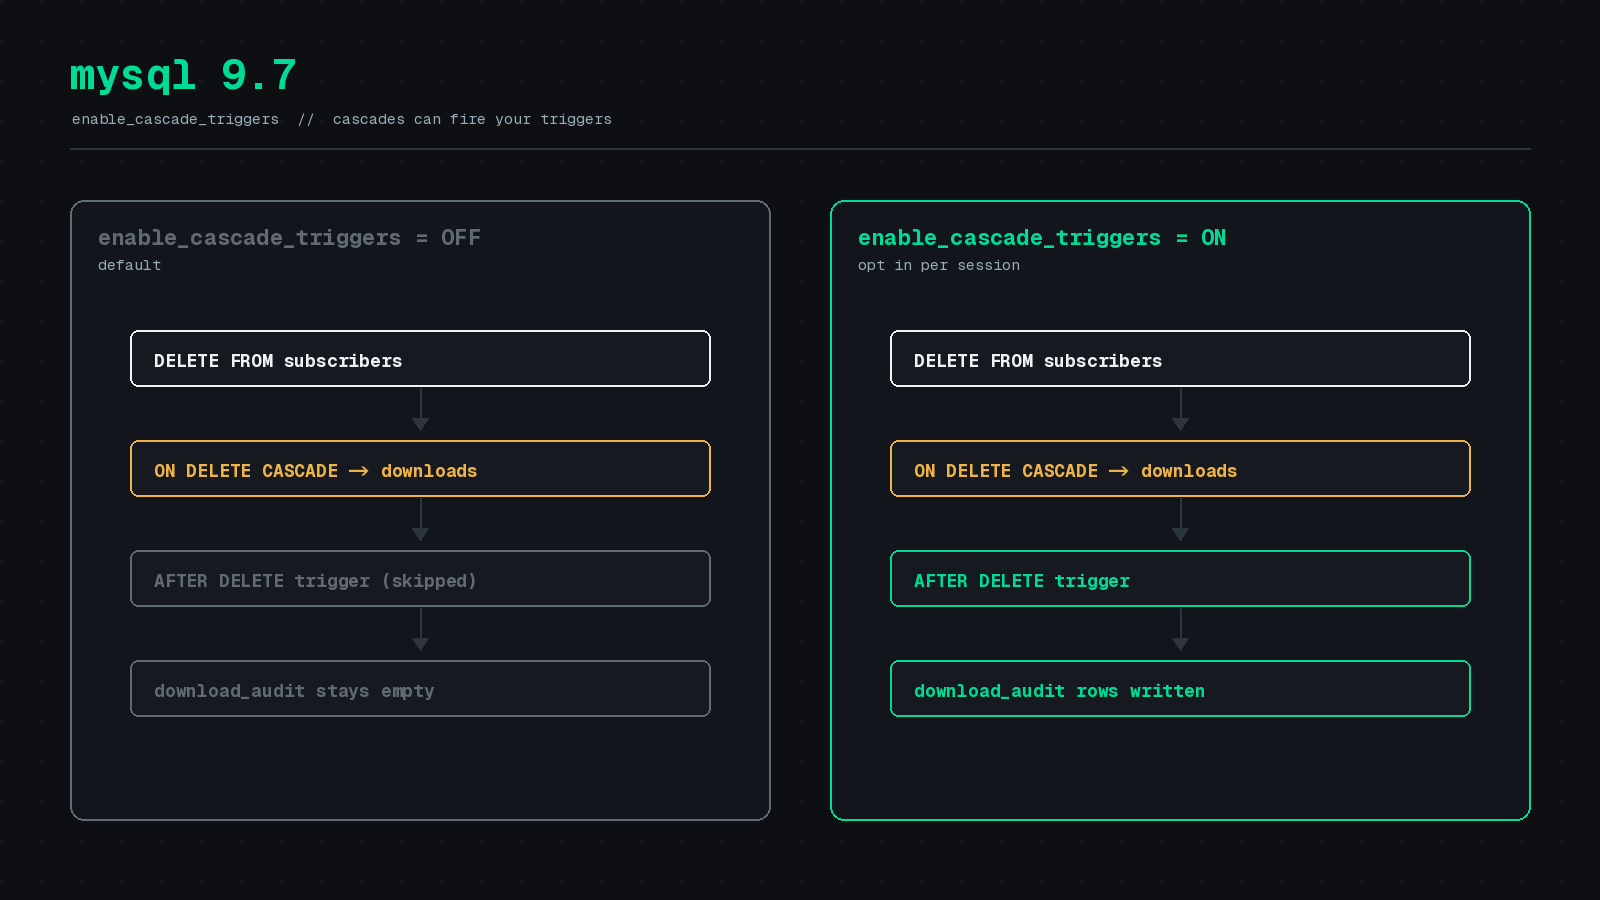Image resolution: width=1600 pixels, height=900 pixels.
Task: Click the "download_audit stays empty" box
Action: (x=420, y=689)
